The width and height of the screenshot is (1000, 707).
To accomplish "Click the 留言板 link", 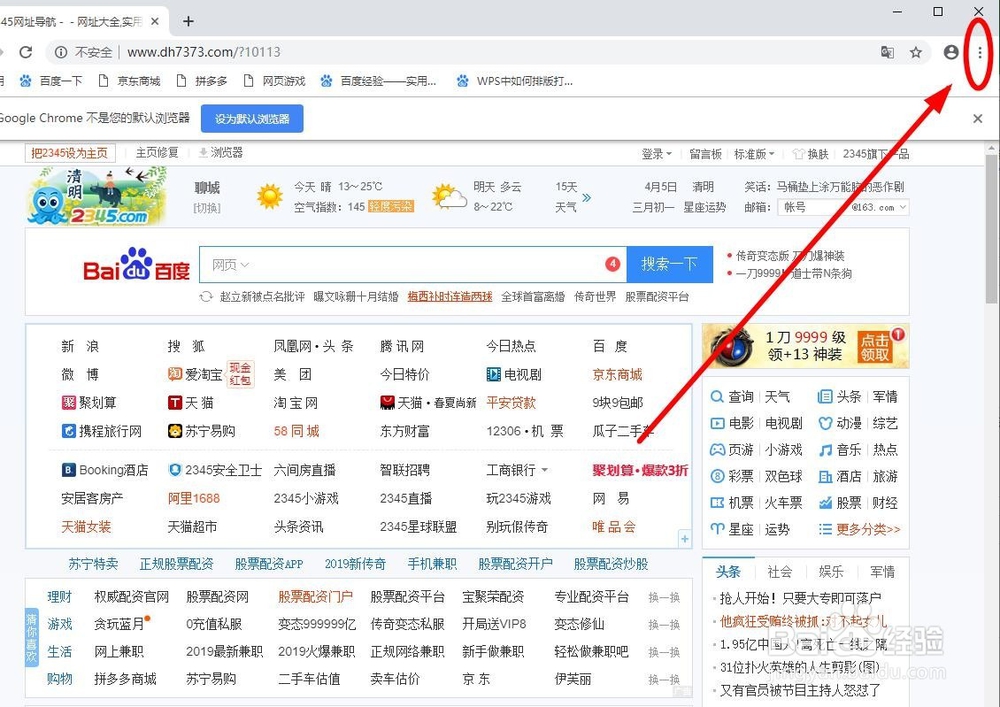I will click(705, 154).
